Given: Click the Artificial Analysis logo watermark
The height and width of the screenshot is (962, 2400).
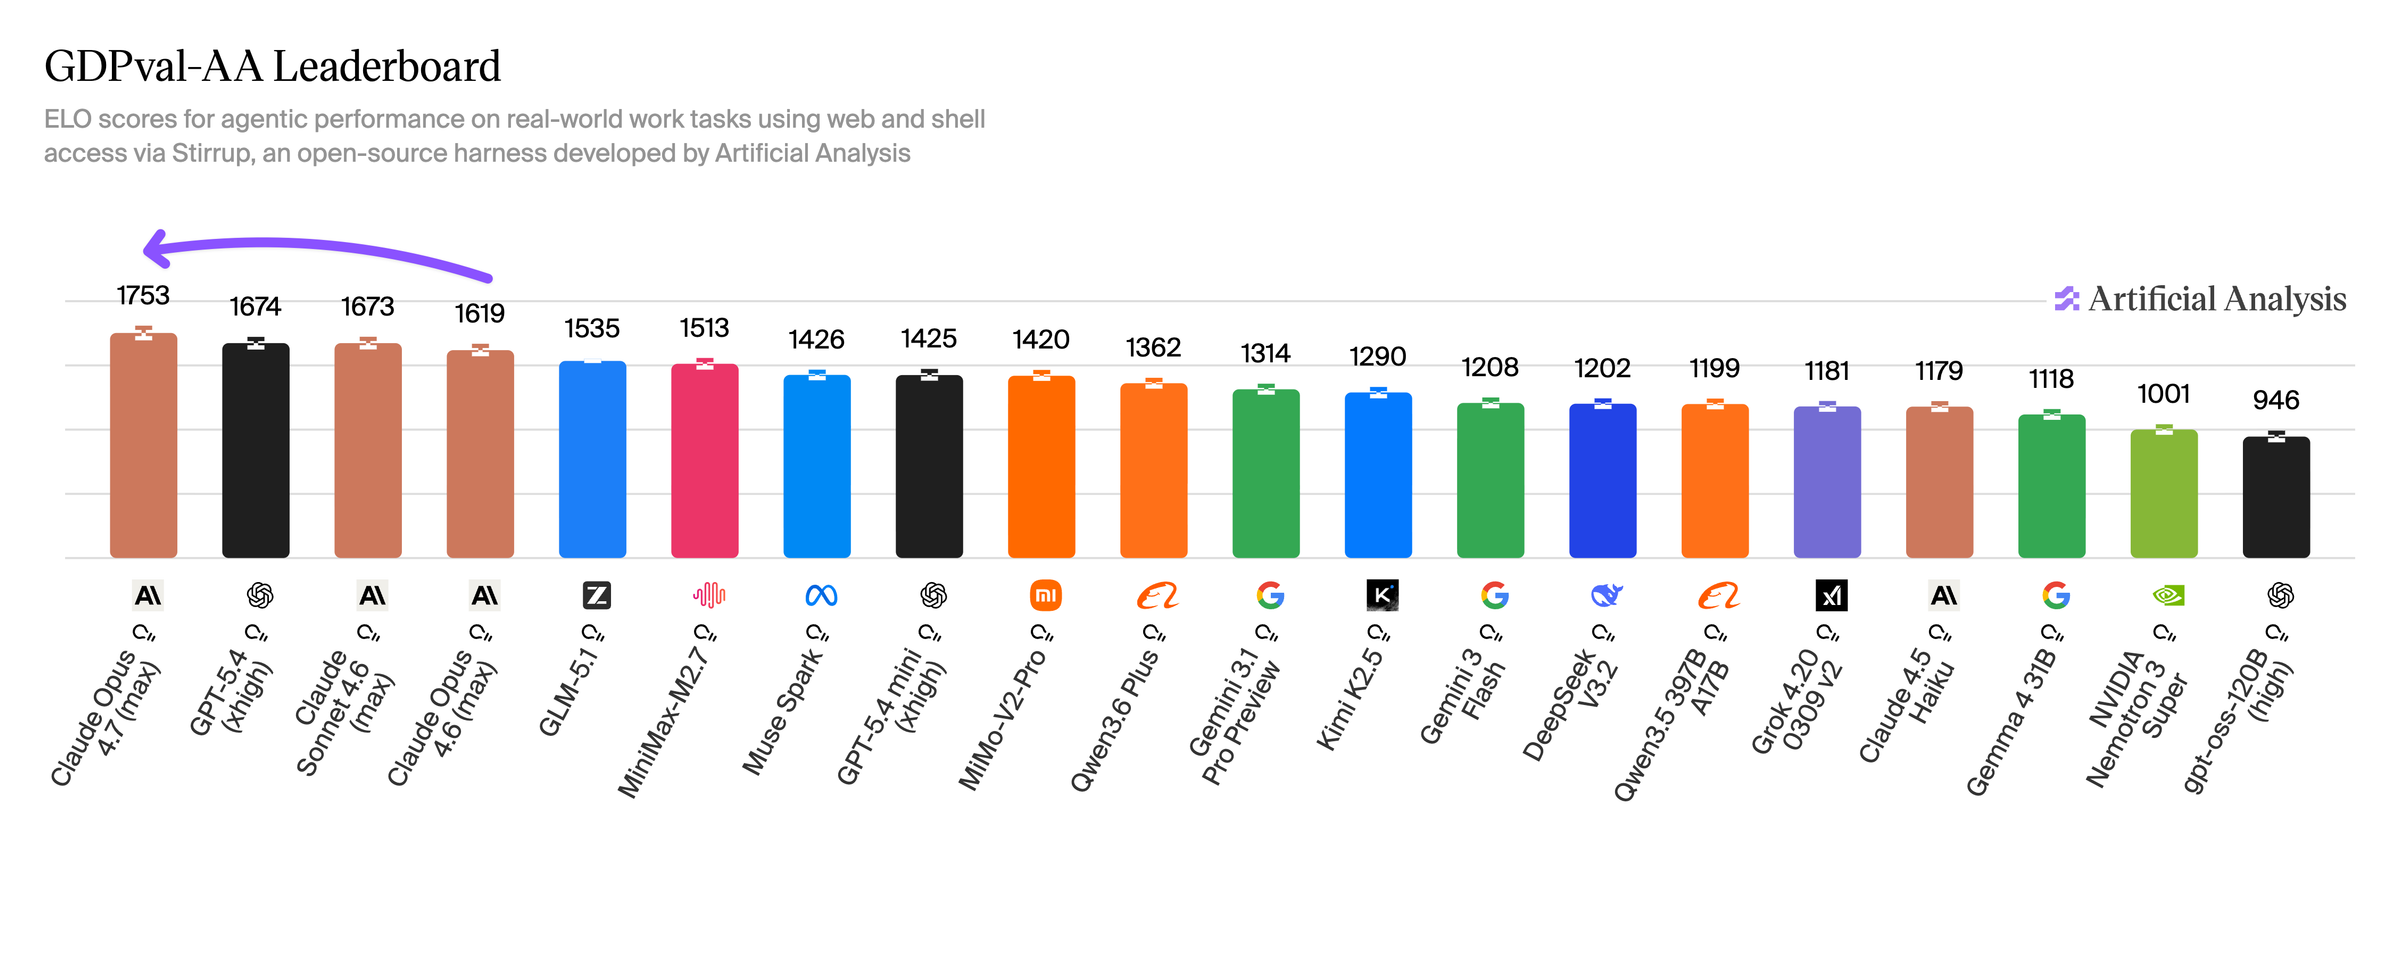Looking at the screenshot, I should tap(2200, 299).
